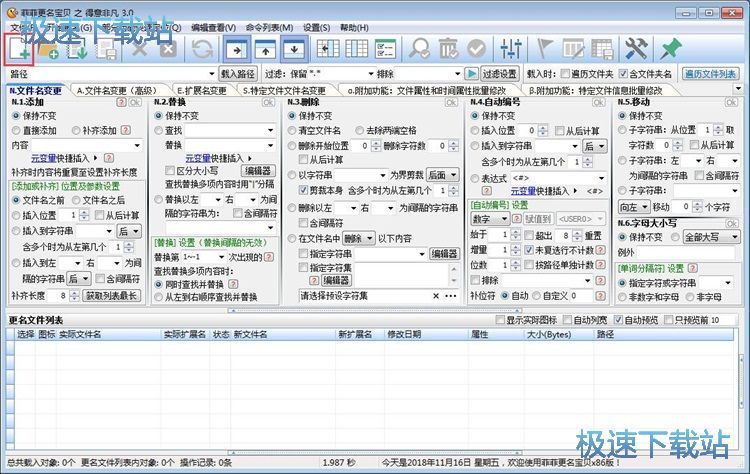Viewport: 750px width, 474px height.
Task: Click the add file icon with green plus
Action: click(20, 48)
